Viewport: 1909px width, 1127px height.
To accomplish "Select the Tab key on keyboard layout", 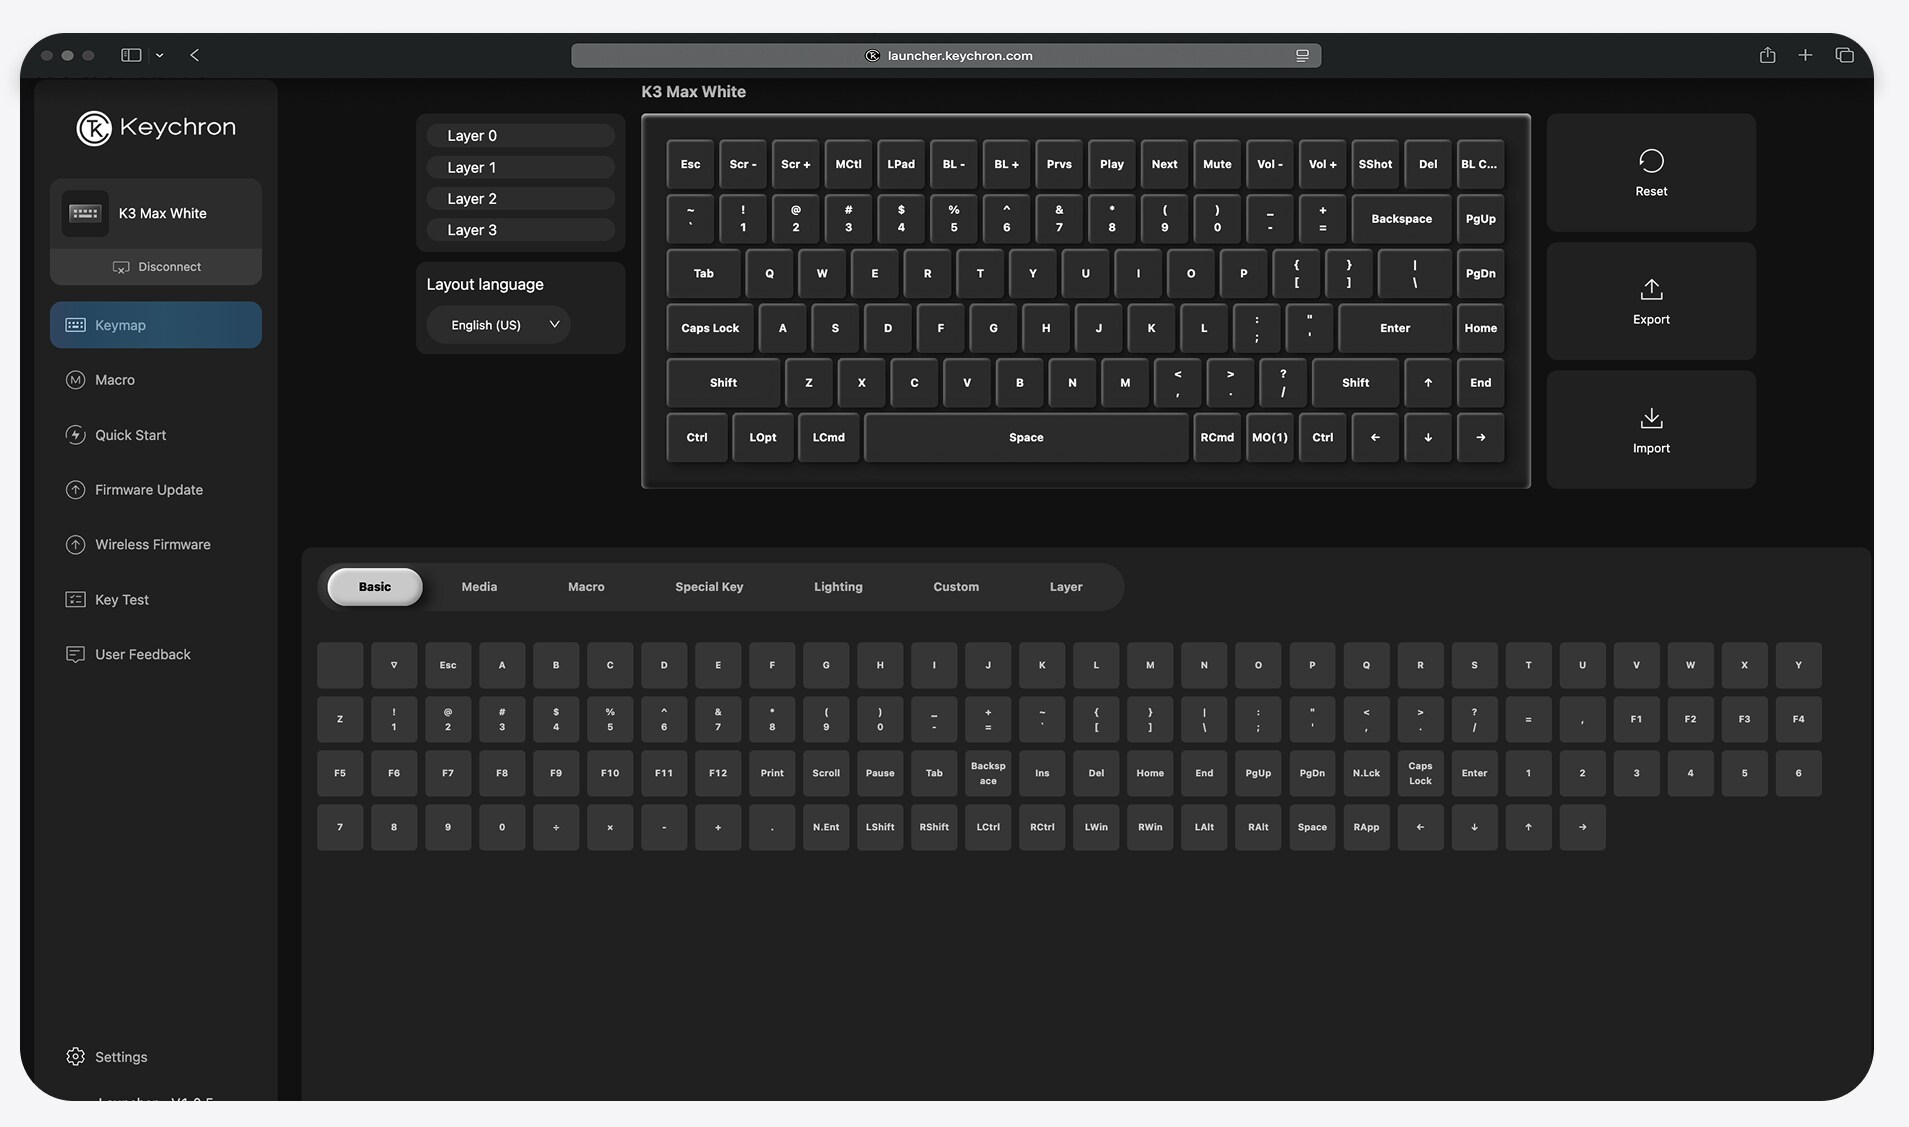I will point(704,274).
